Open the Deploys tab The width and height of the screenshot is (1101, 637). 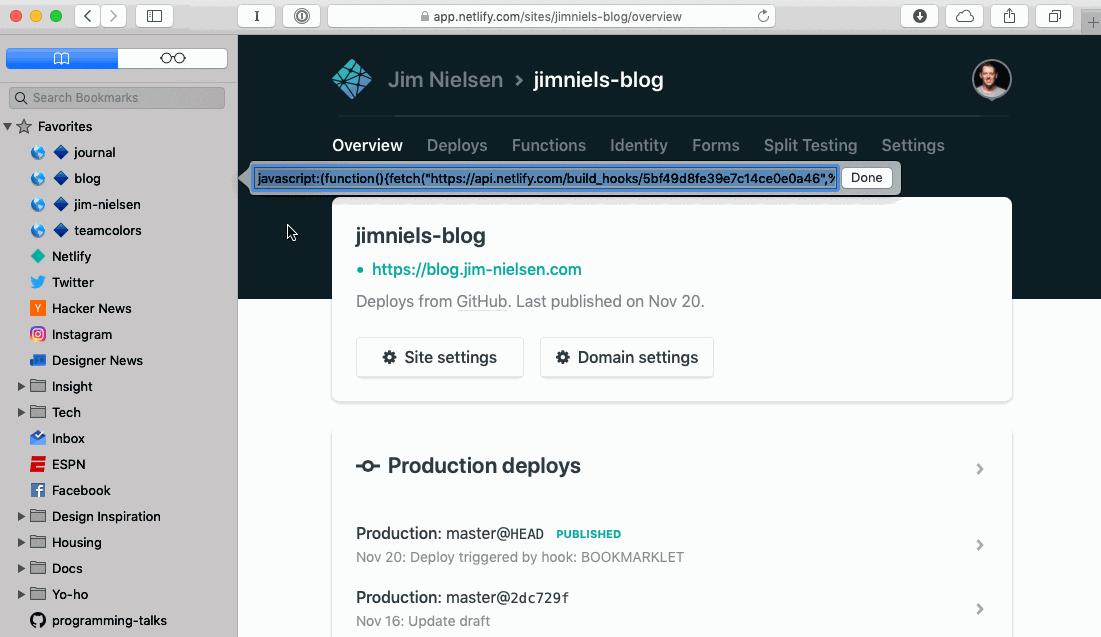tap(457, 145)
